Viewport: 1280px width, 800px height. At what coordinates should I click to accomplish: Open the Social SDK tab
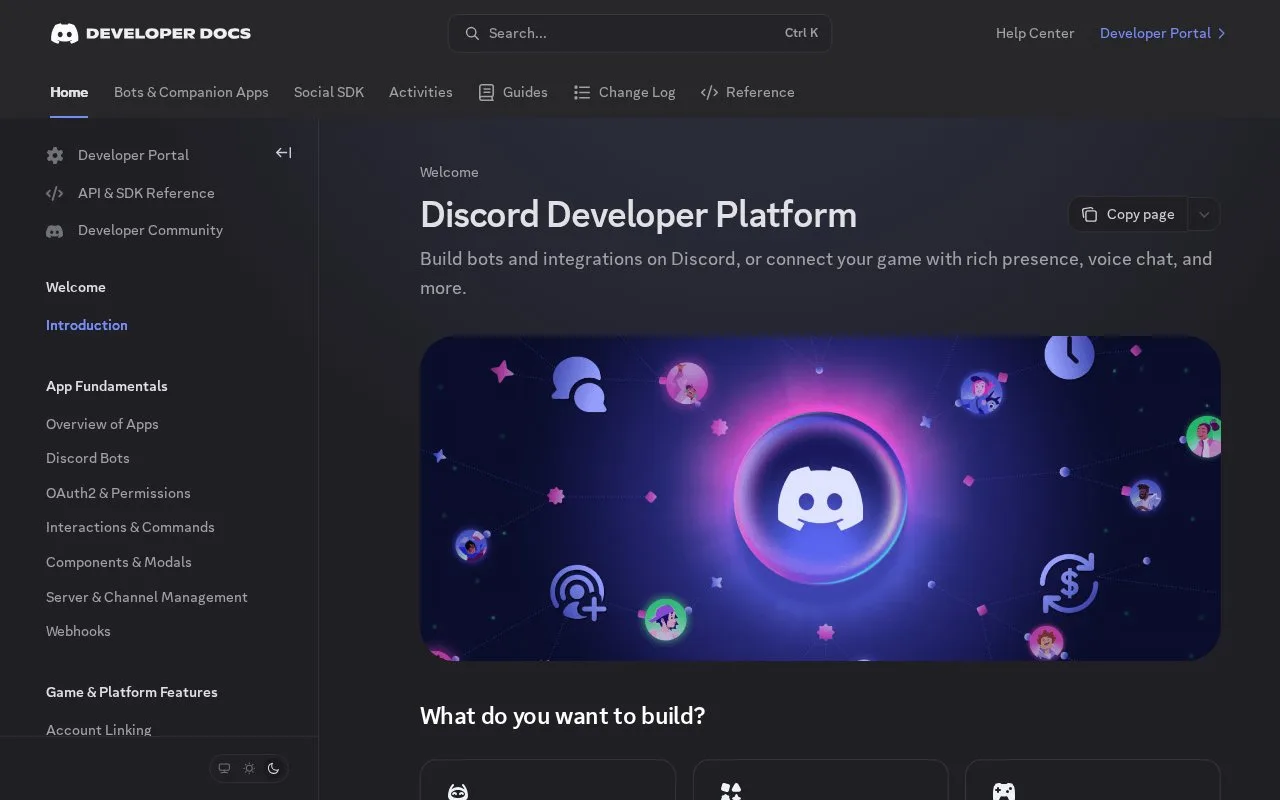click(x=329, y=92)
